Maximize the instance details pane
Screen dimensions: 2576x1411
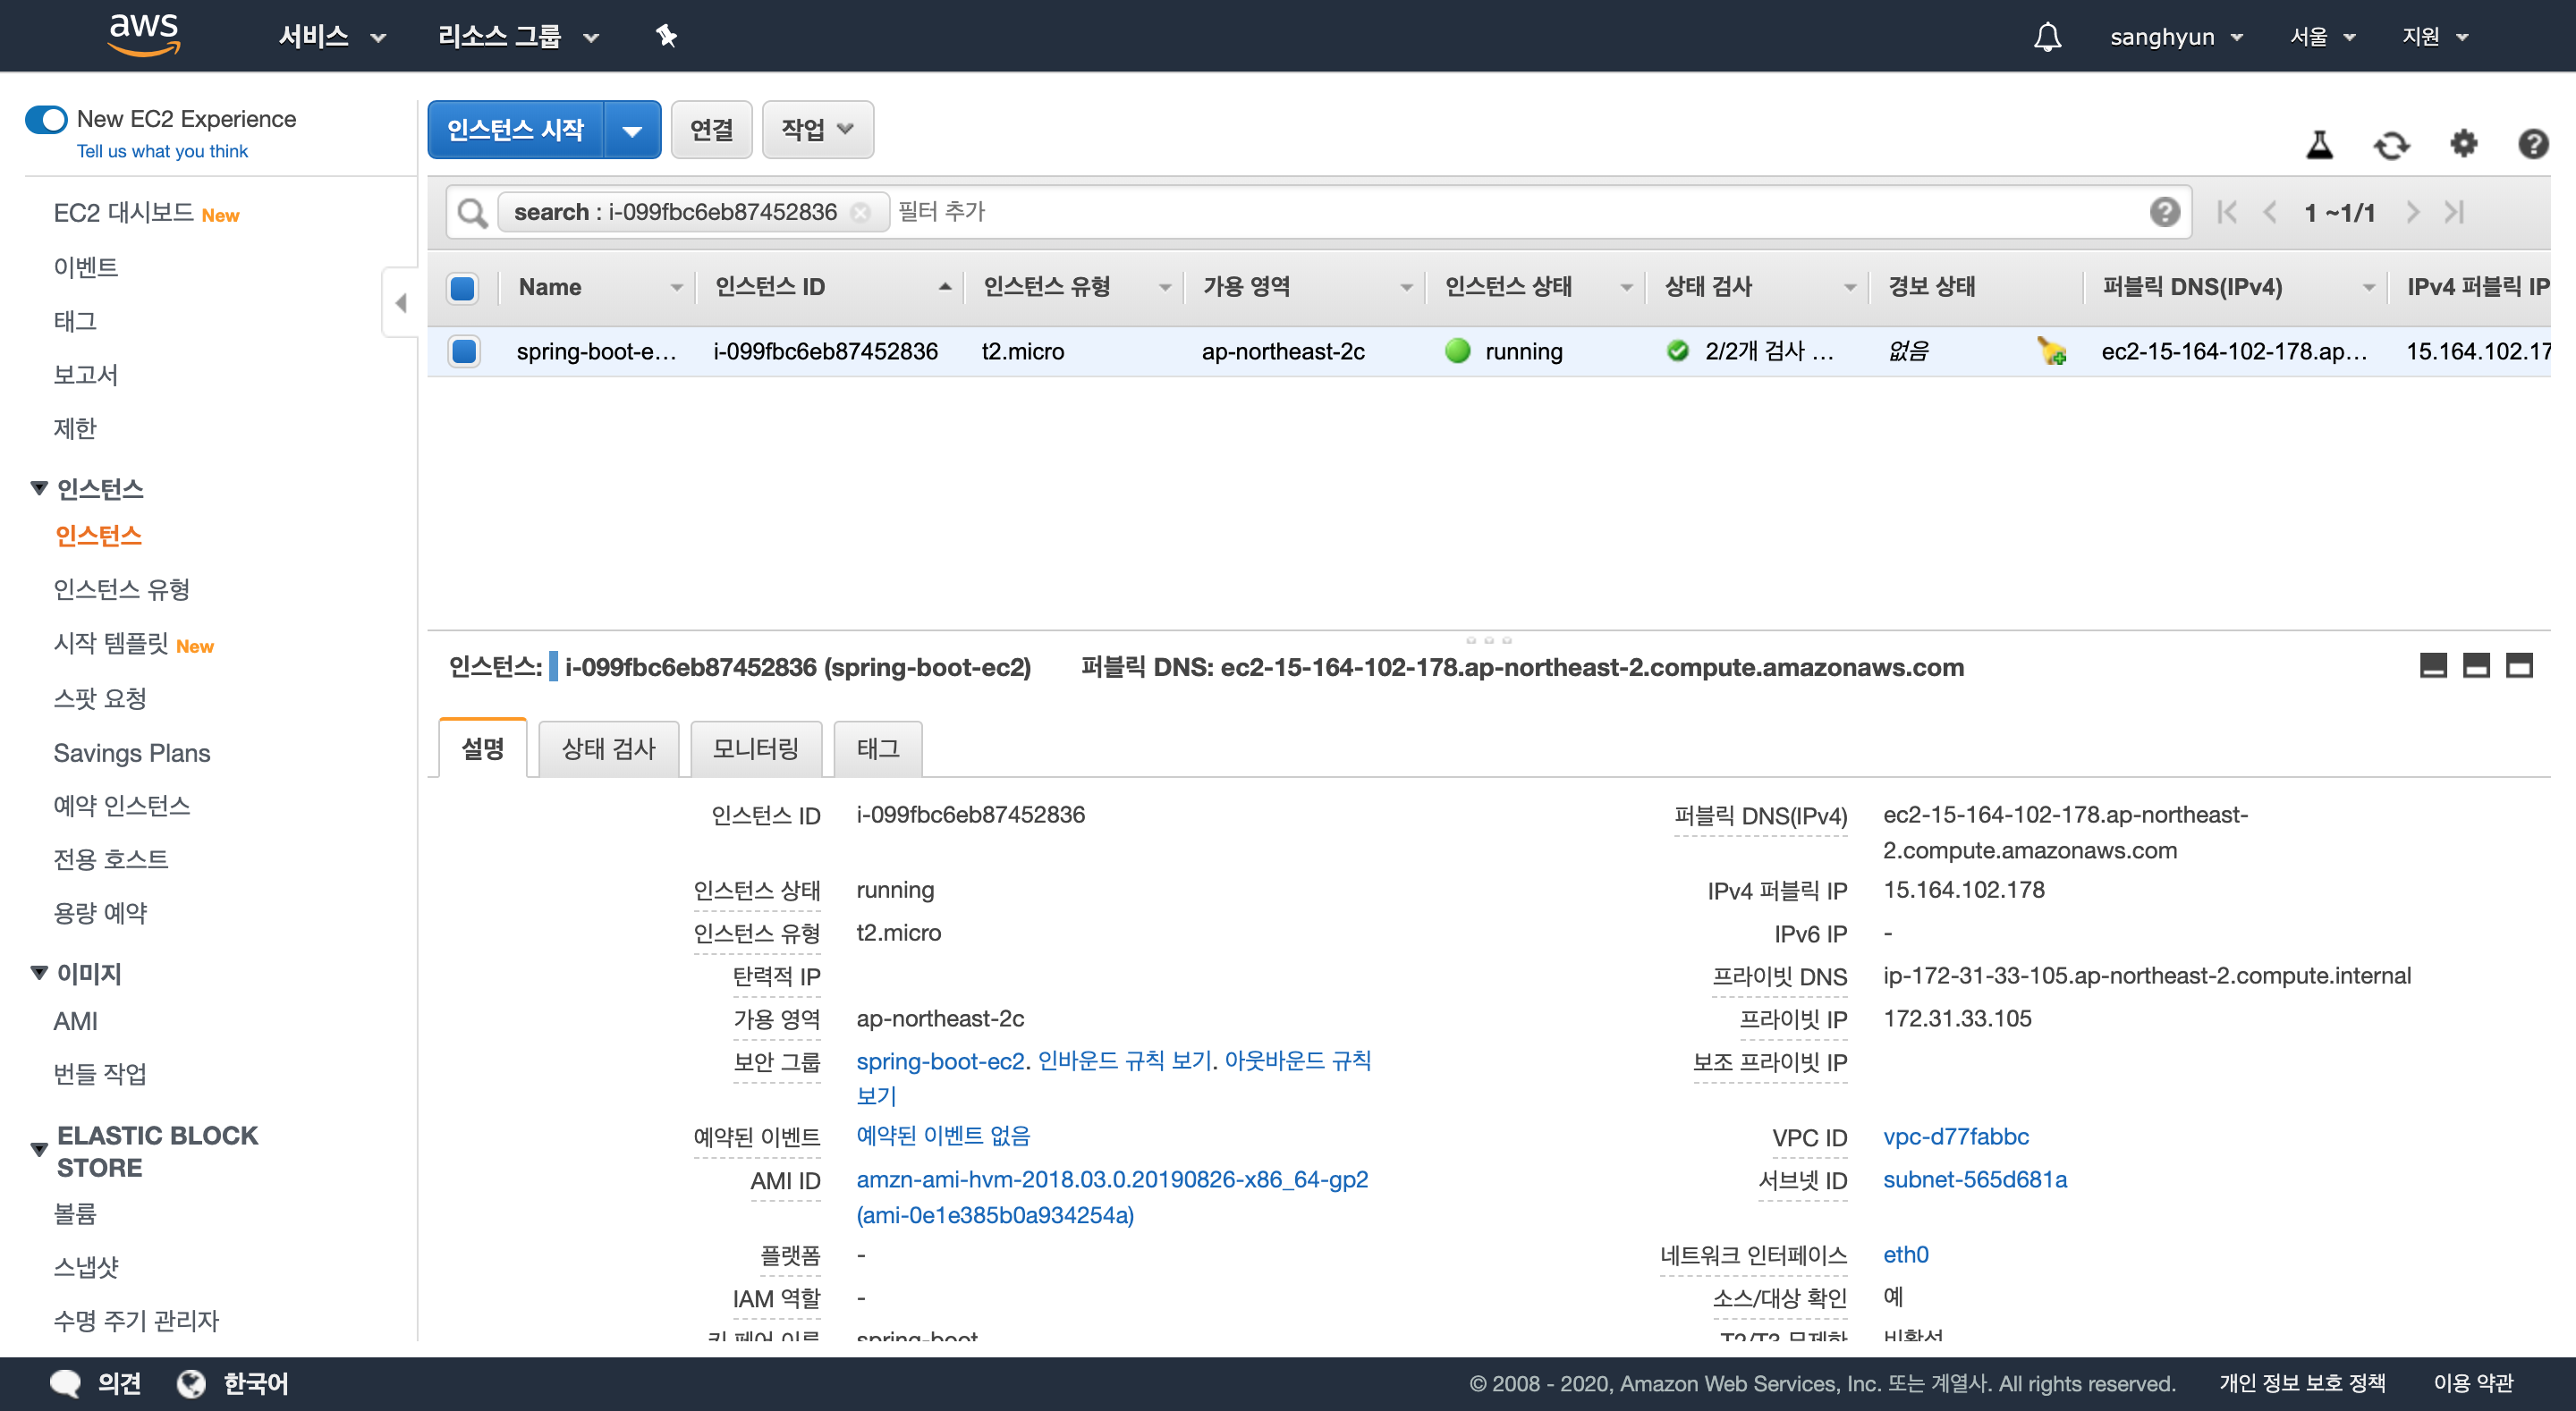click(2518, 666)
